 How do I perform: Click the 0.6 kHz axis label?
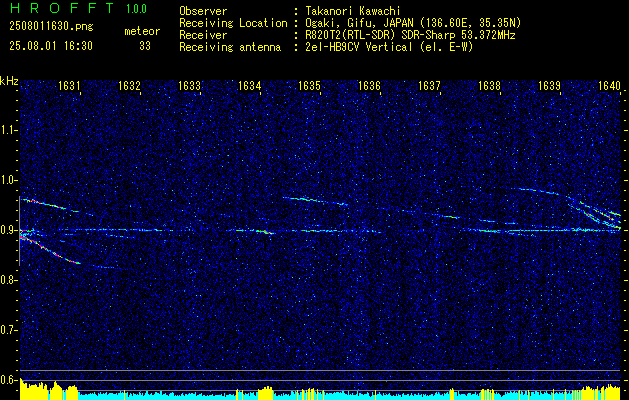tap(8, 380)
